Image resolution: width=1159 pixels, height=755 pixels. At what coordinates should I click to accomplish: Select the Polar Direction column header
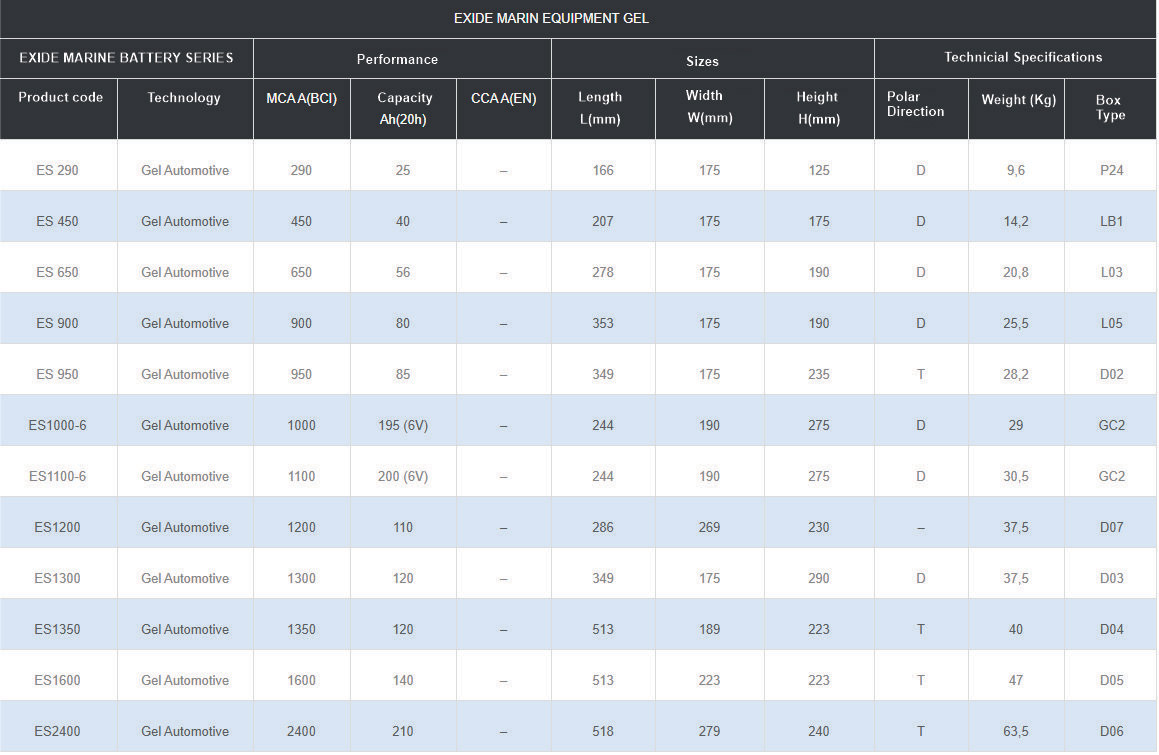[915, 104]
